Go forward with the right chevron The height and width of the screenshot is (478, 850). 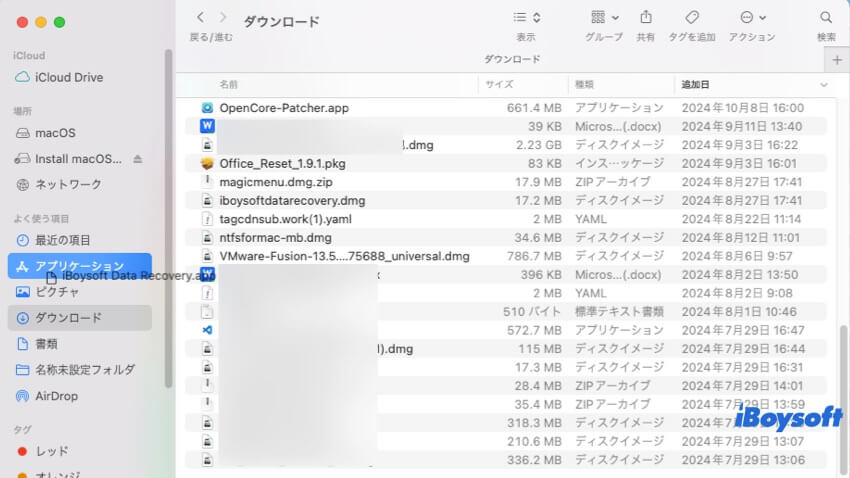coord(222,17)
